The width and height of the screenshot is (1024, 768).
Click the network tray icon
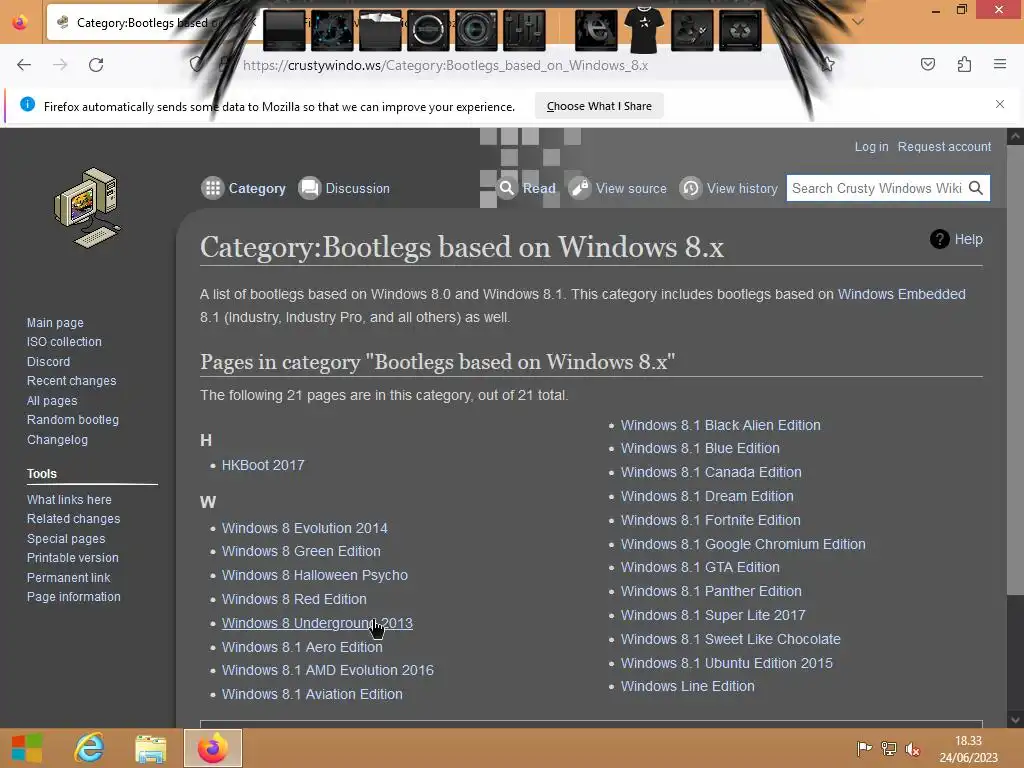[x=889, y=748]
